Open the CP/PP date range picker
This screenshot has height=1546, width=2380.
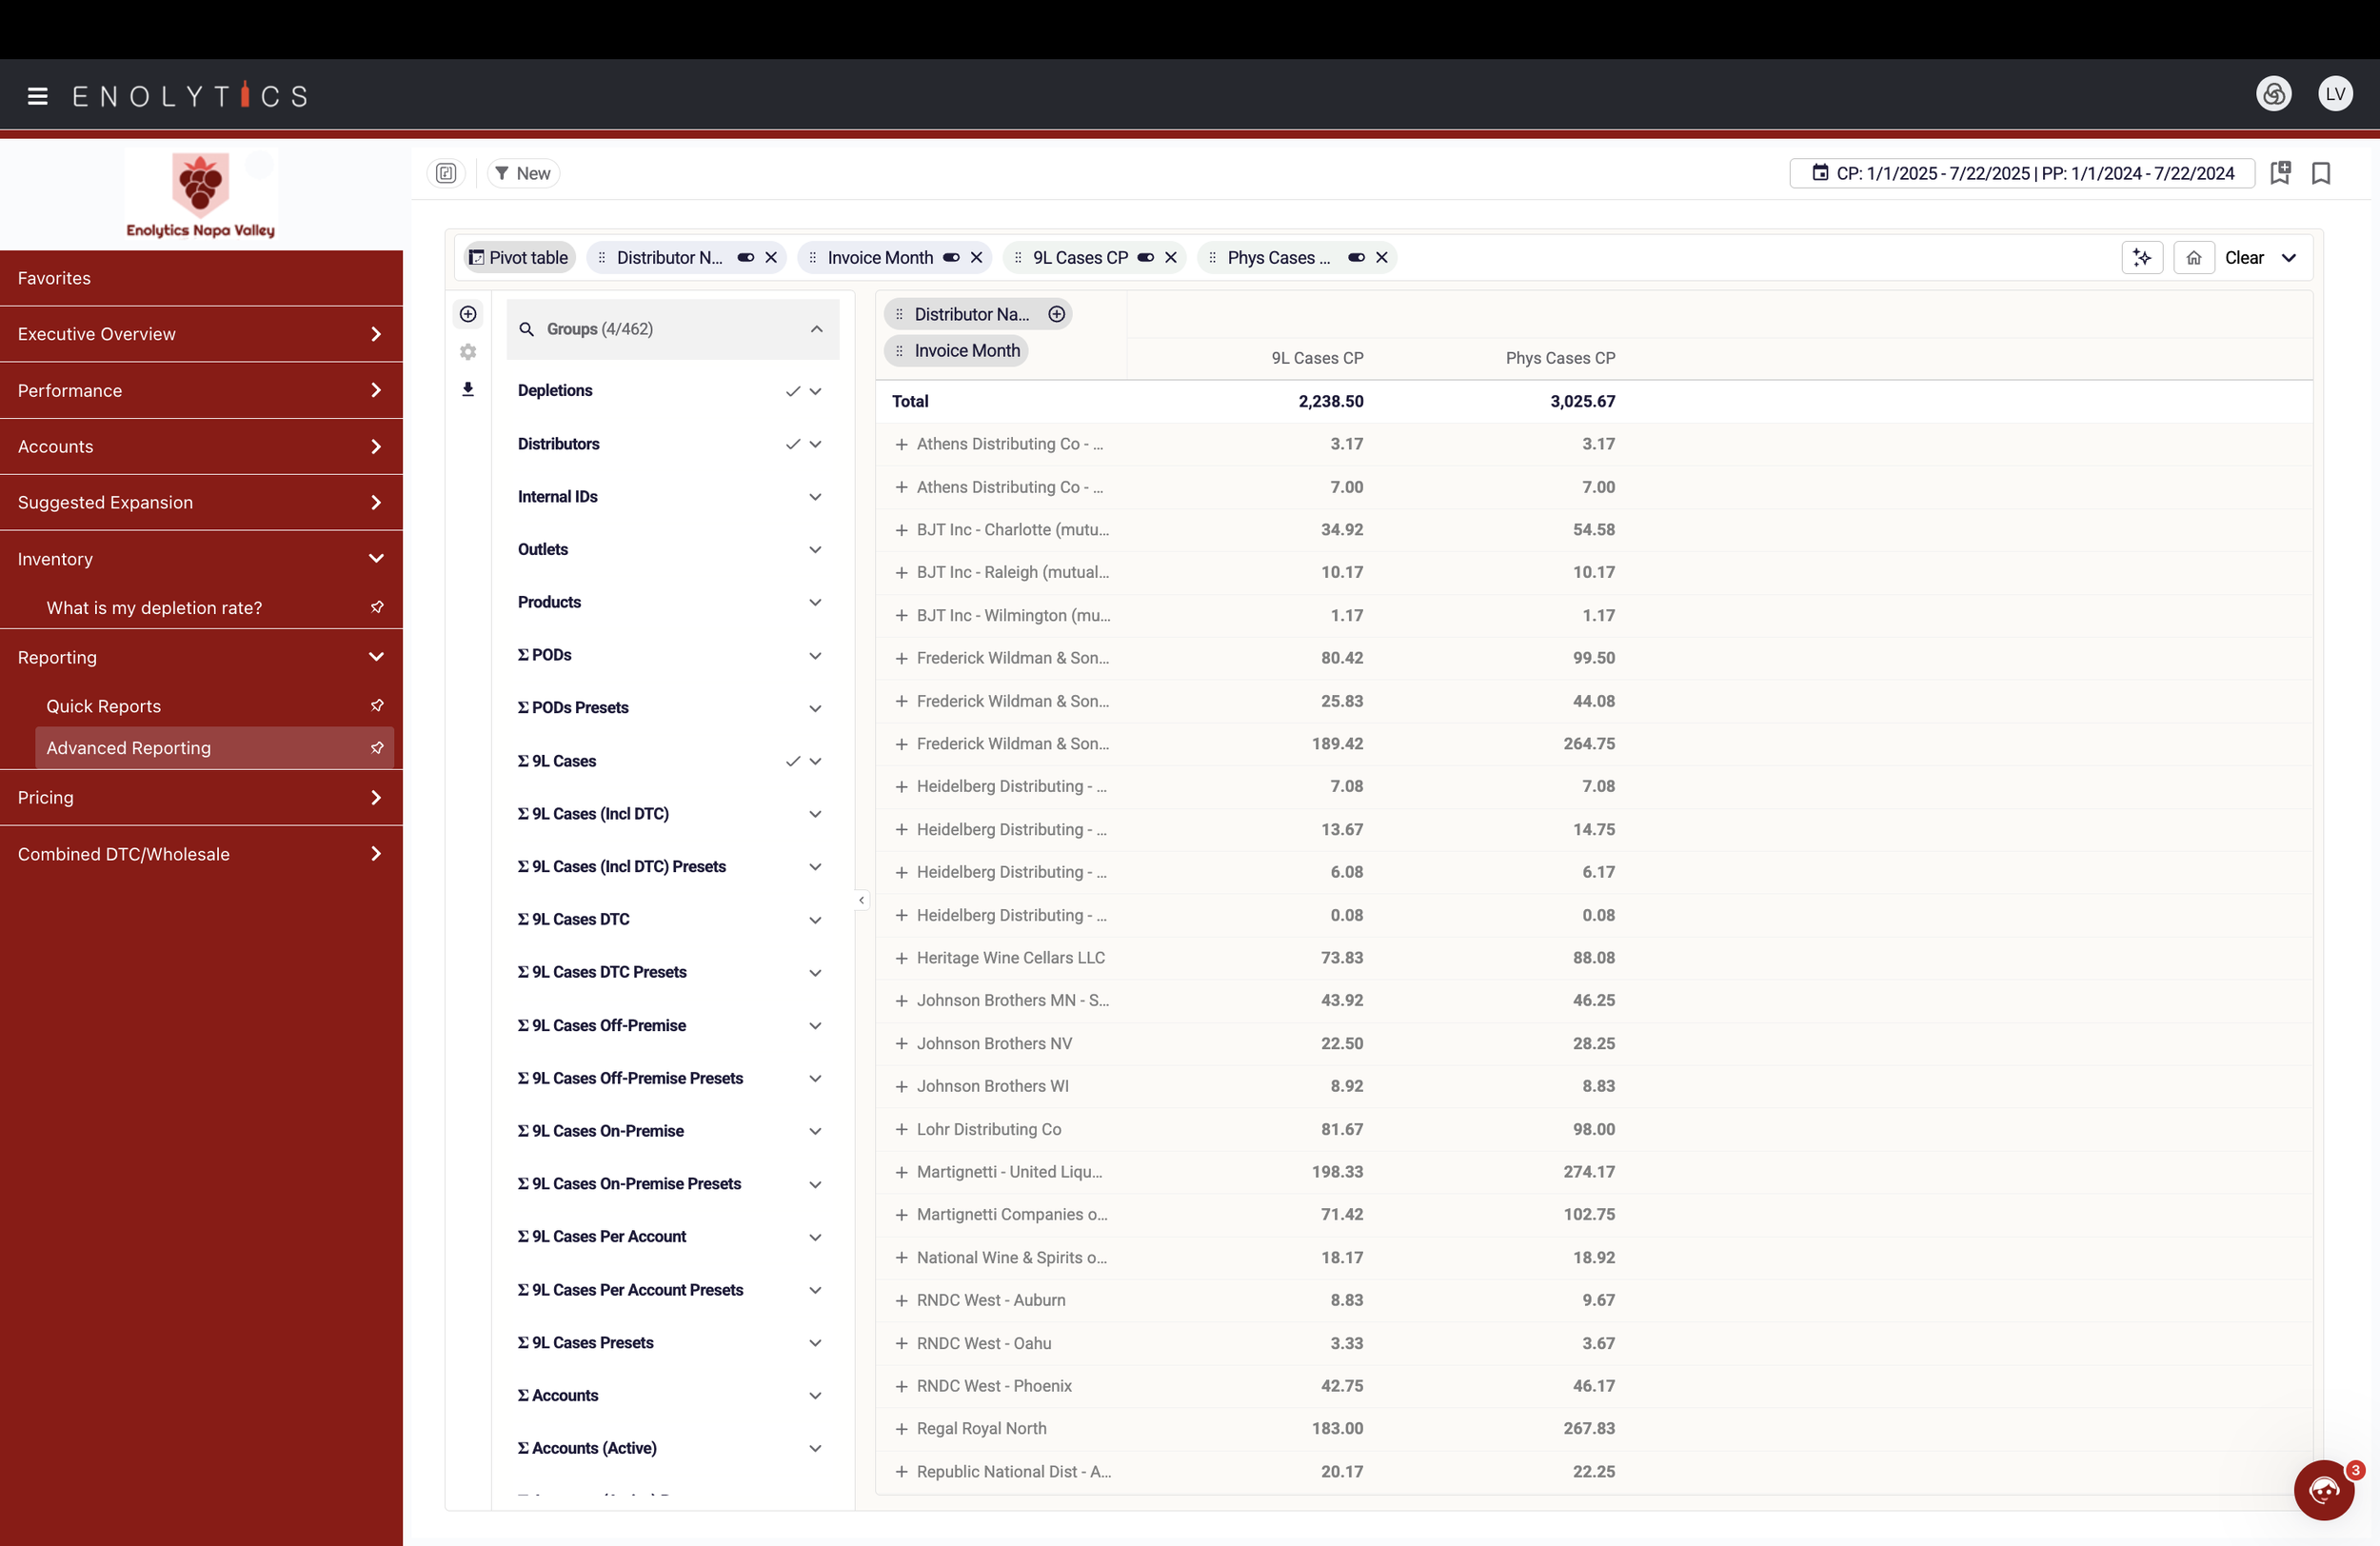click(x=2022, y=173)
